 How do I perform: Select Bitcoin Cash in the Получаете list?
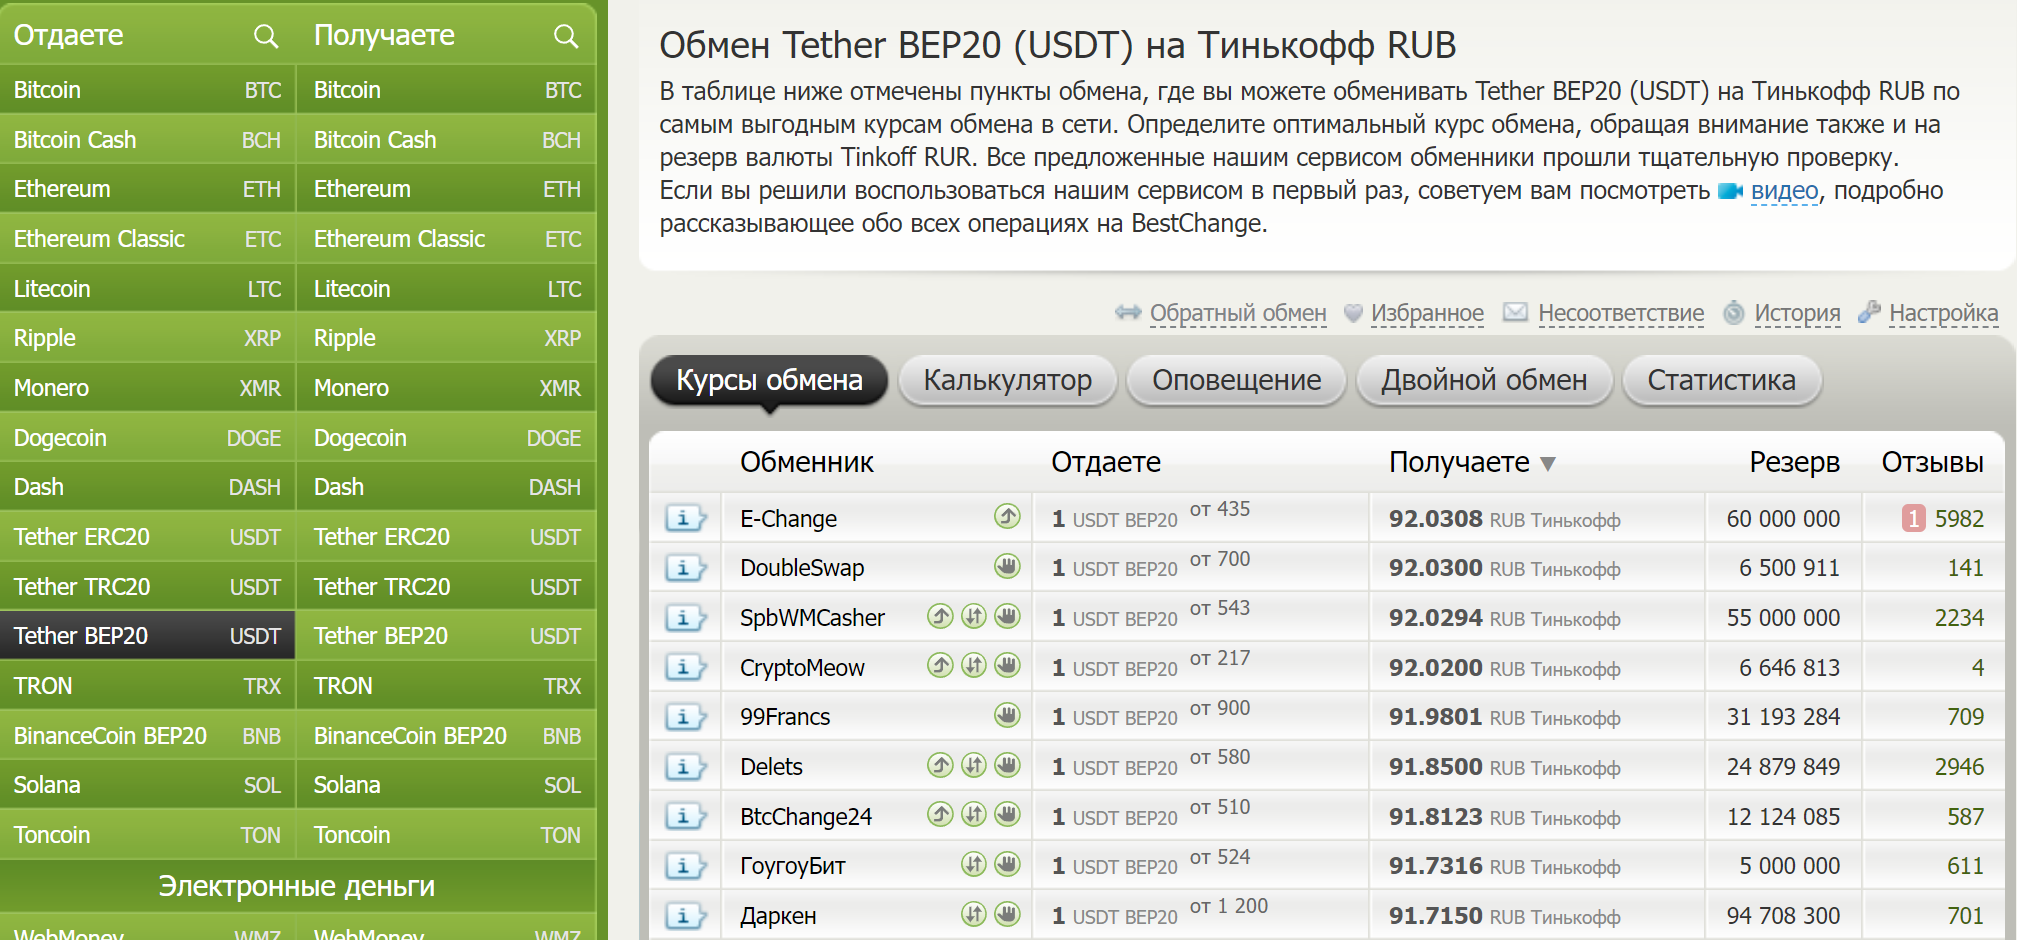click(447, 140)
